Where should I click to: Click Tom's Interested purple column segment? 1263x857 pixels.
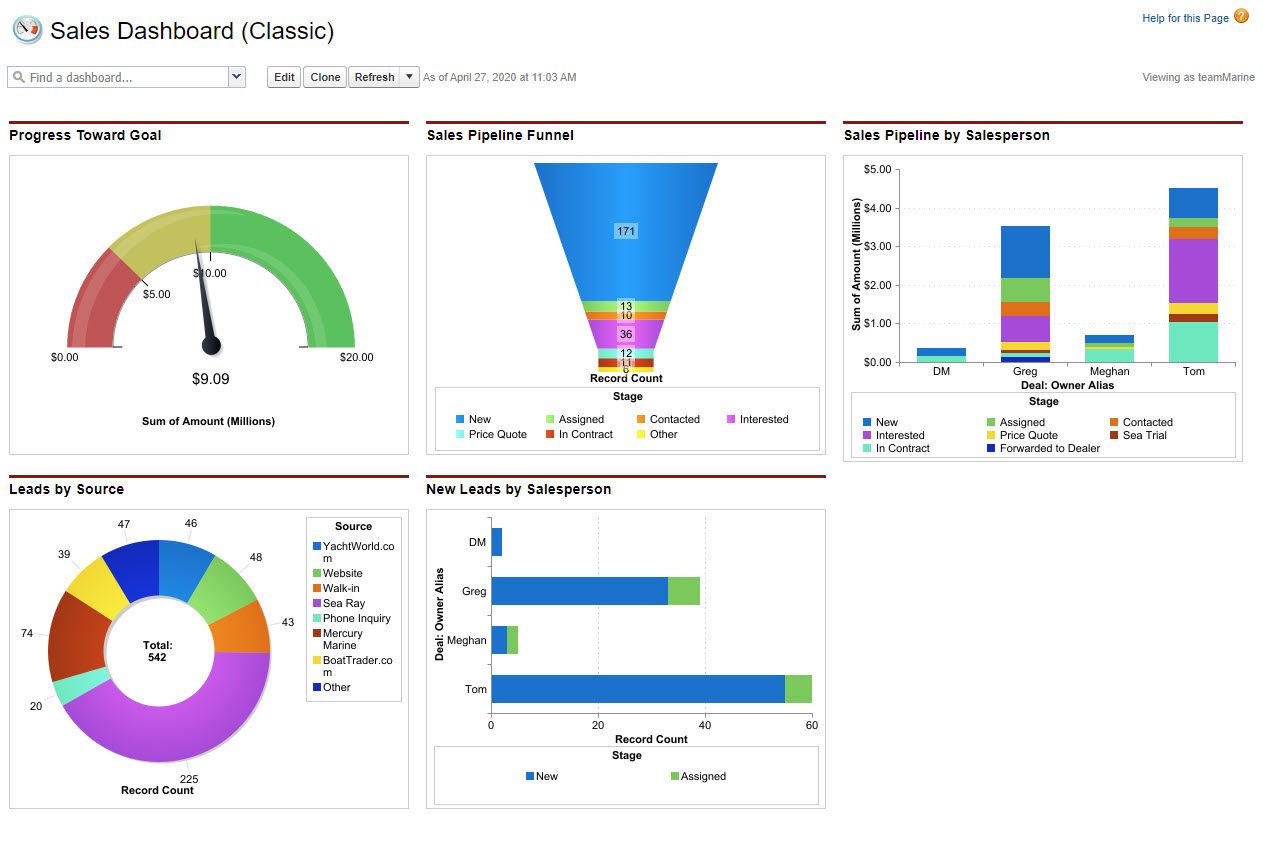[x=1193, y=270]
